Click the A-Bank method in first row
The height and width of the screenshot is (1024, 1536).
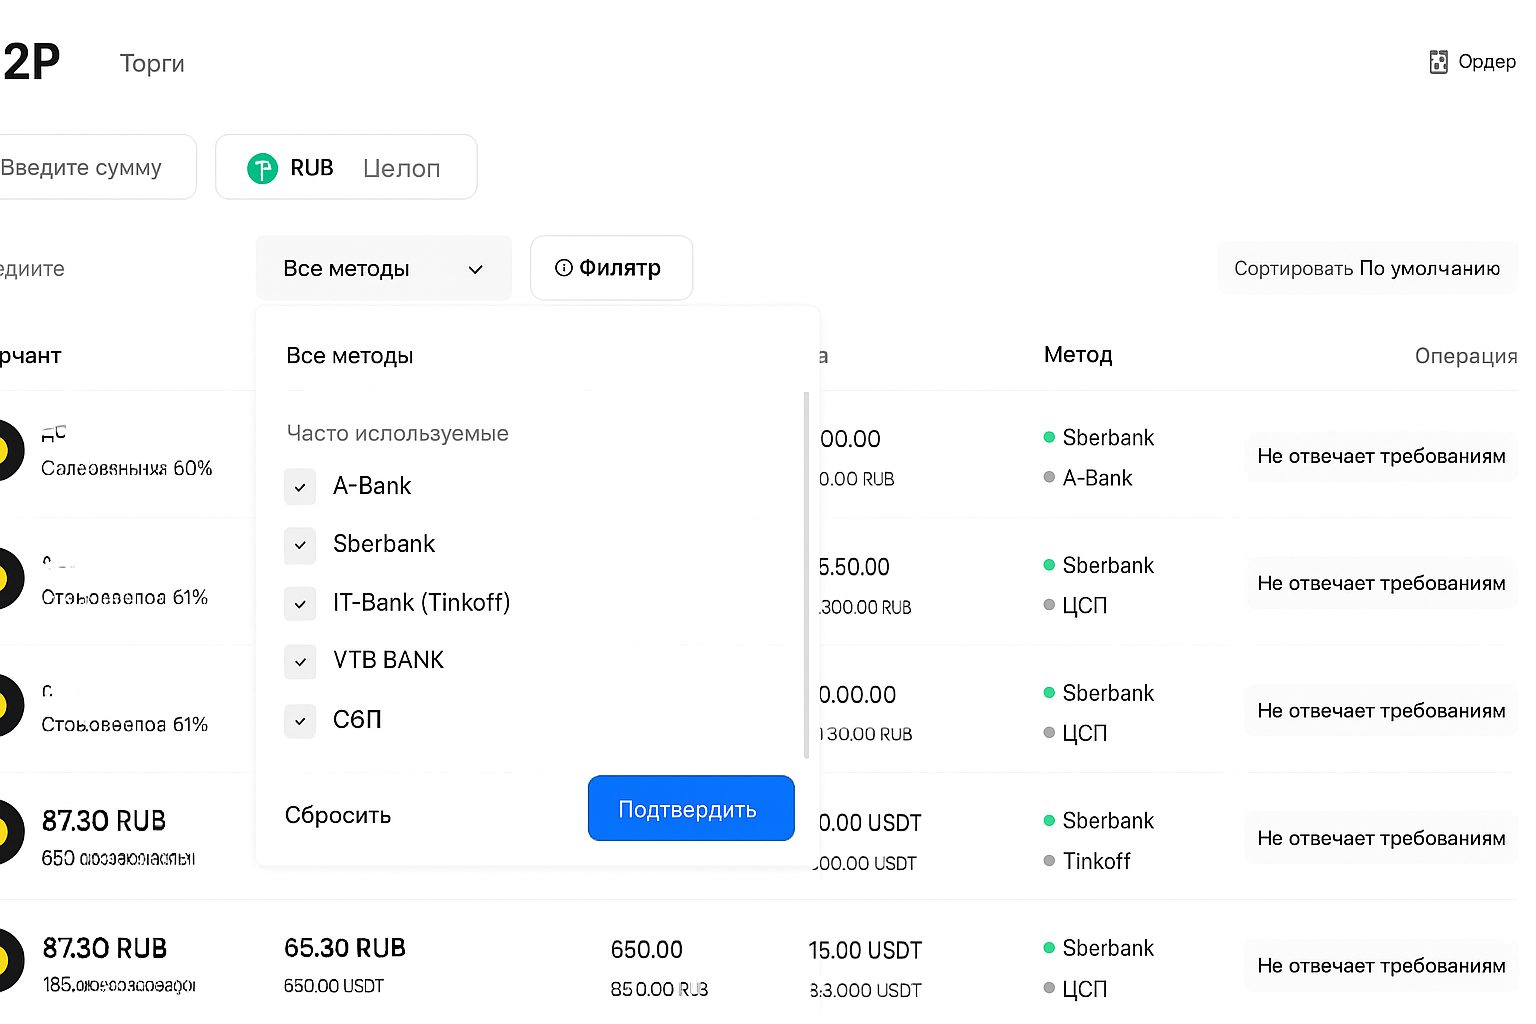pos(1097,478)
